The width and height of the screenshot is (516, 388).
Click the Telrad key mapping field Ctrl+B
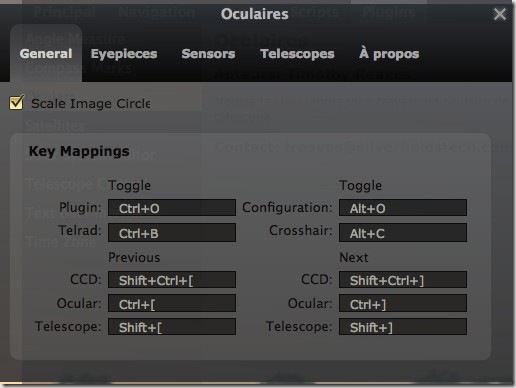[x=172, y=232]
